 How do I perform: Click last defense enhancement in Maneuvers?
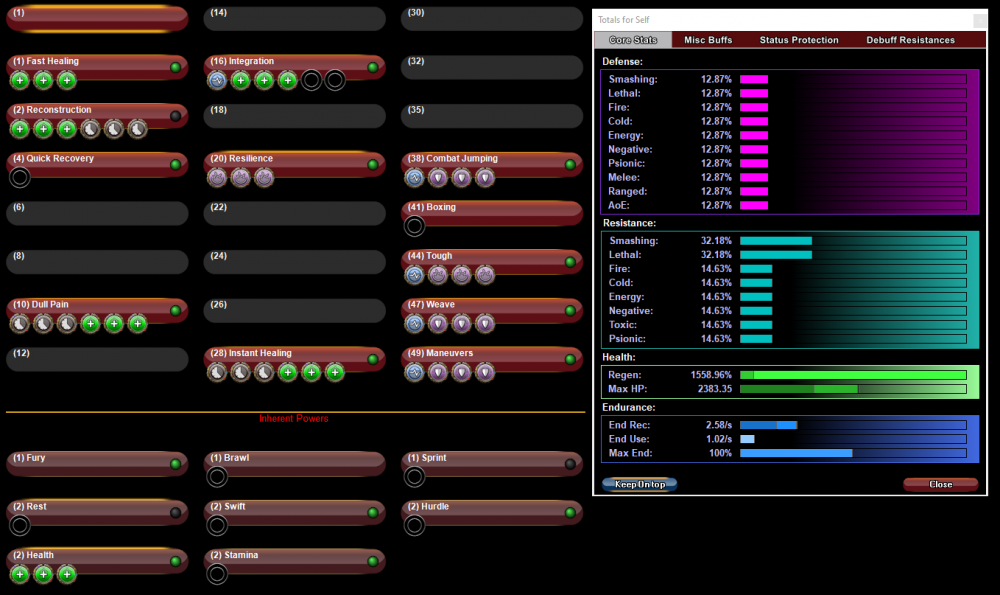click(x=485, y=372)
